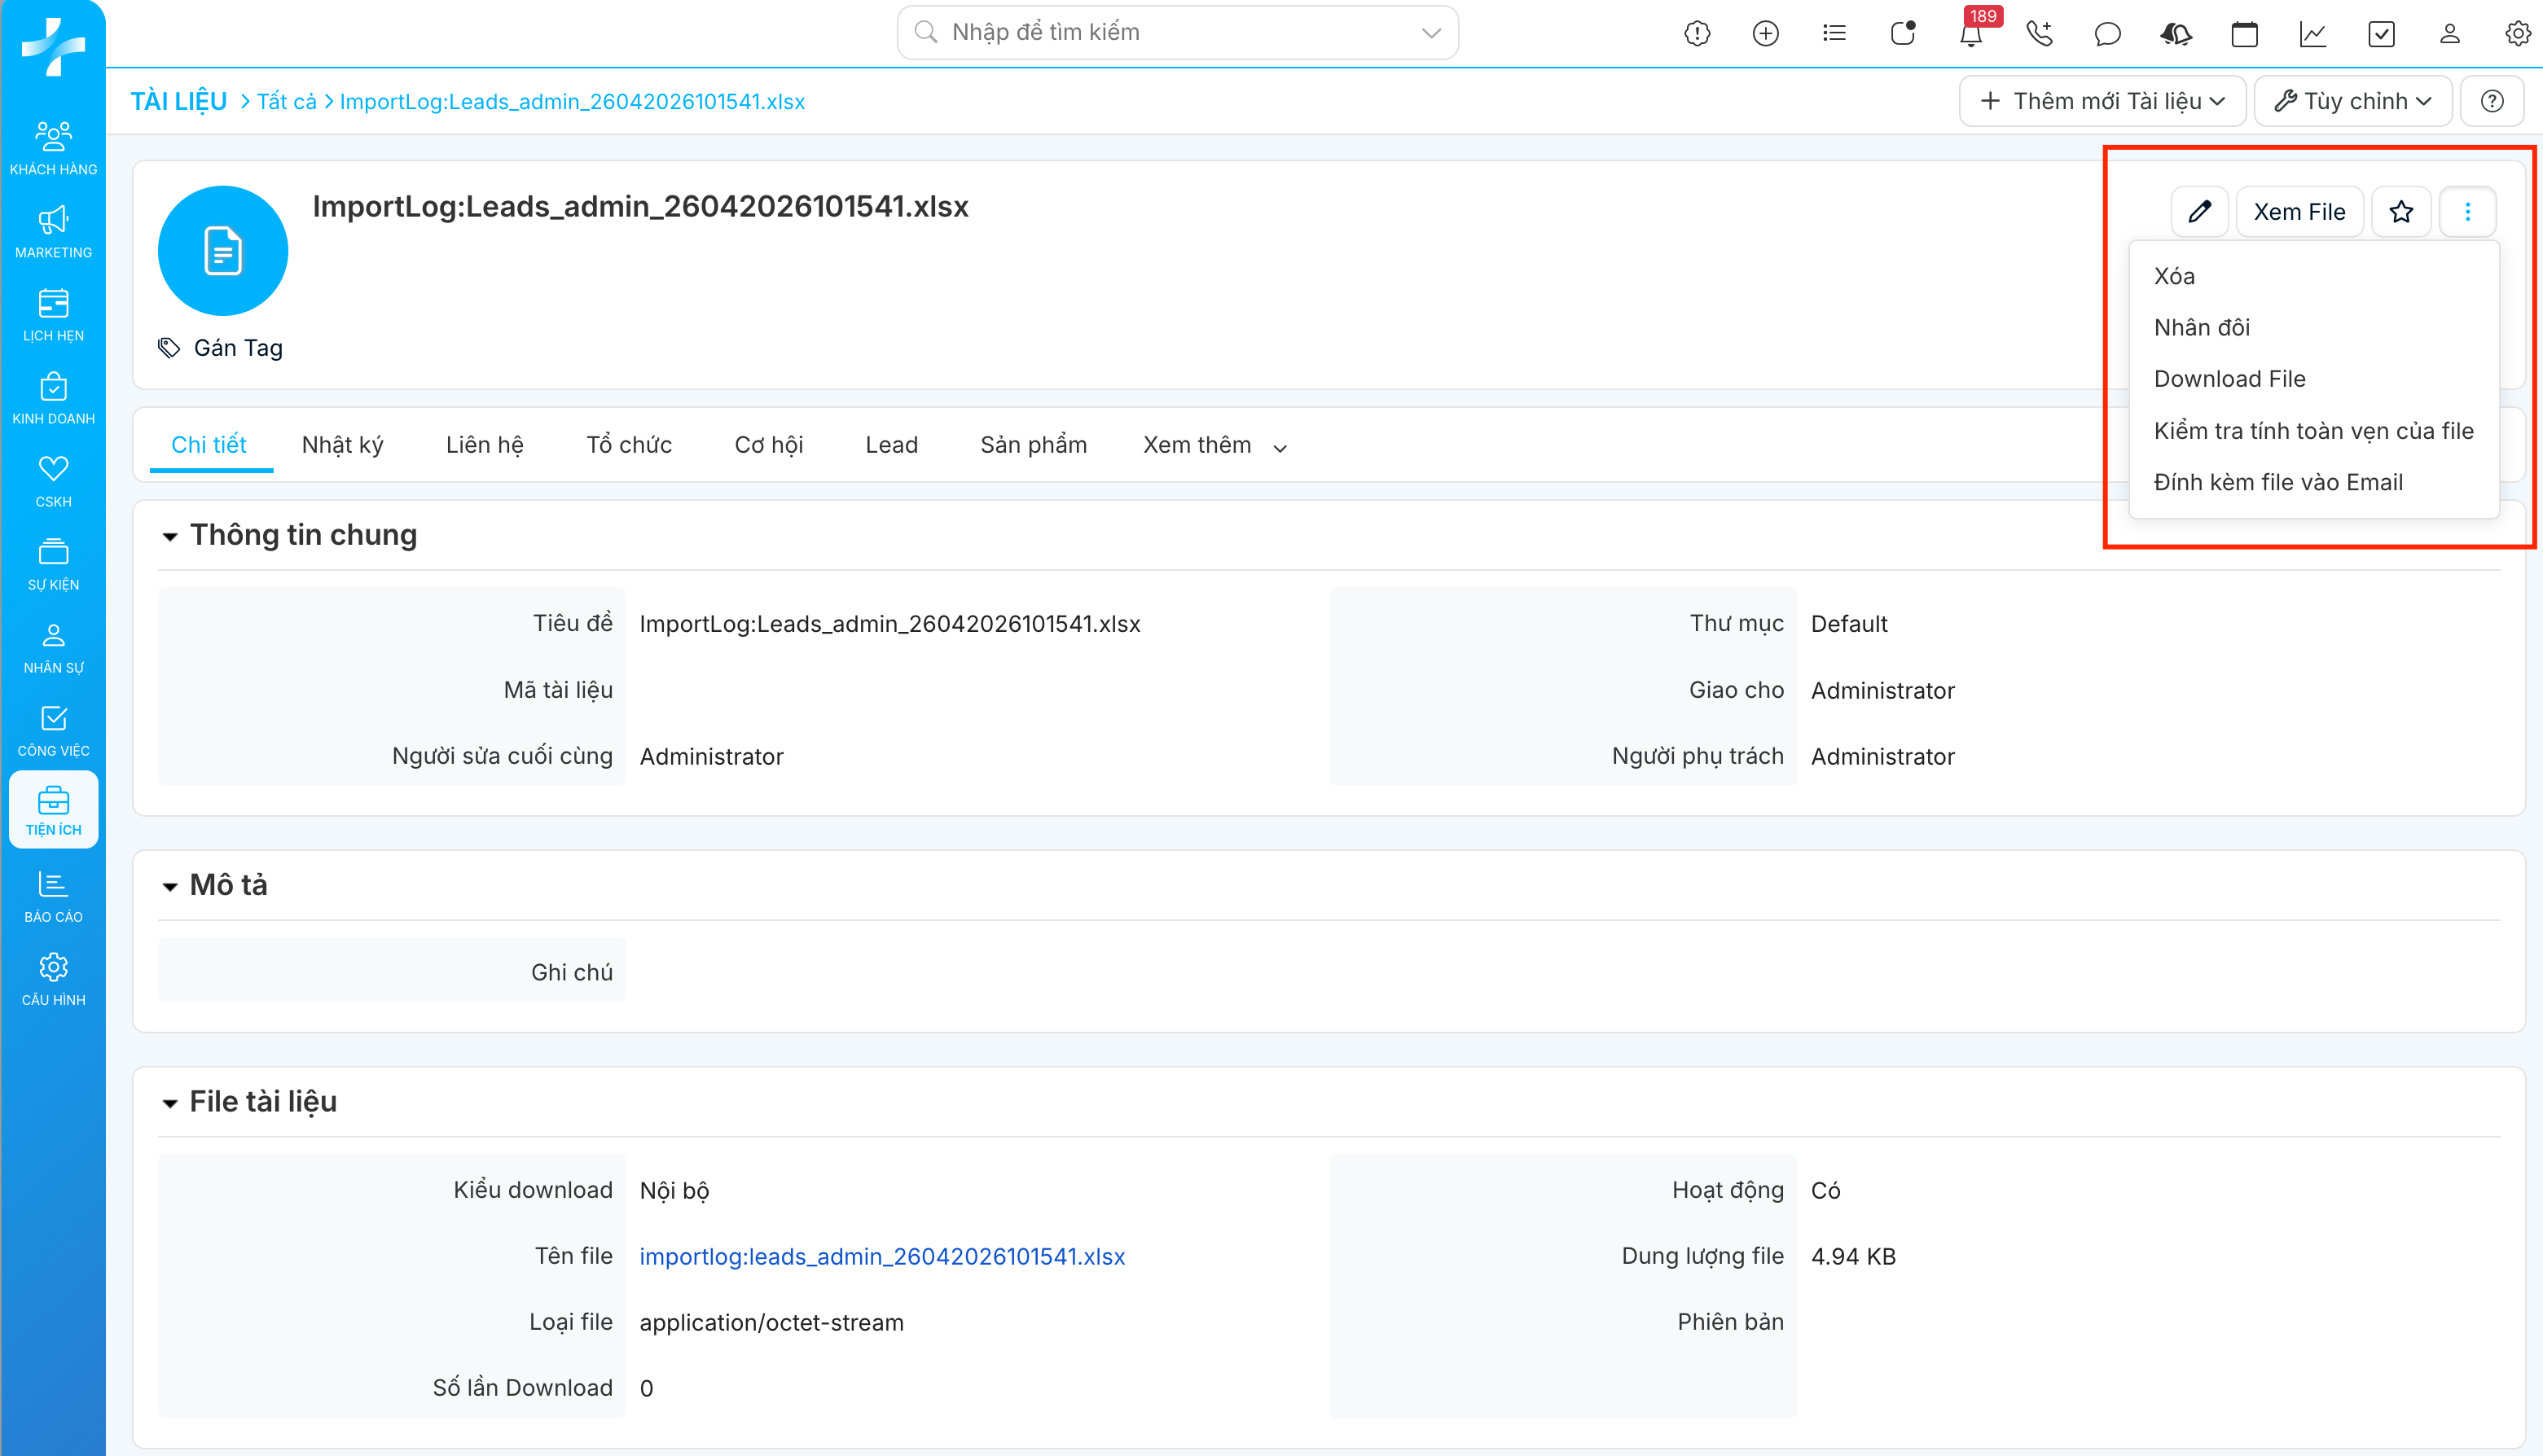Switch to the Nhật ký tab
The width and height of the screenshot is (2543, 1456).
coord(342,445)
